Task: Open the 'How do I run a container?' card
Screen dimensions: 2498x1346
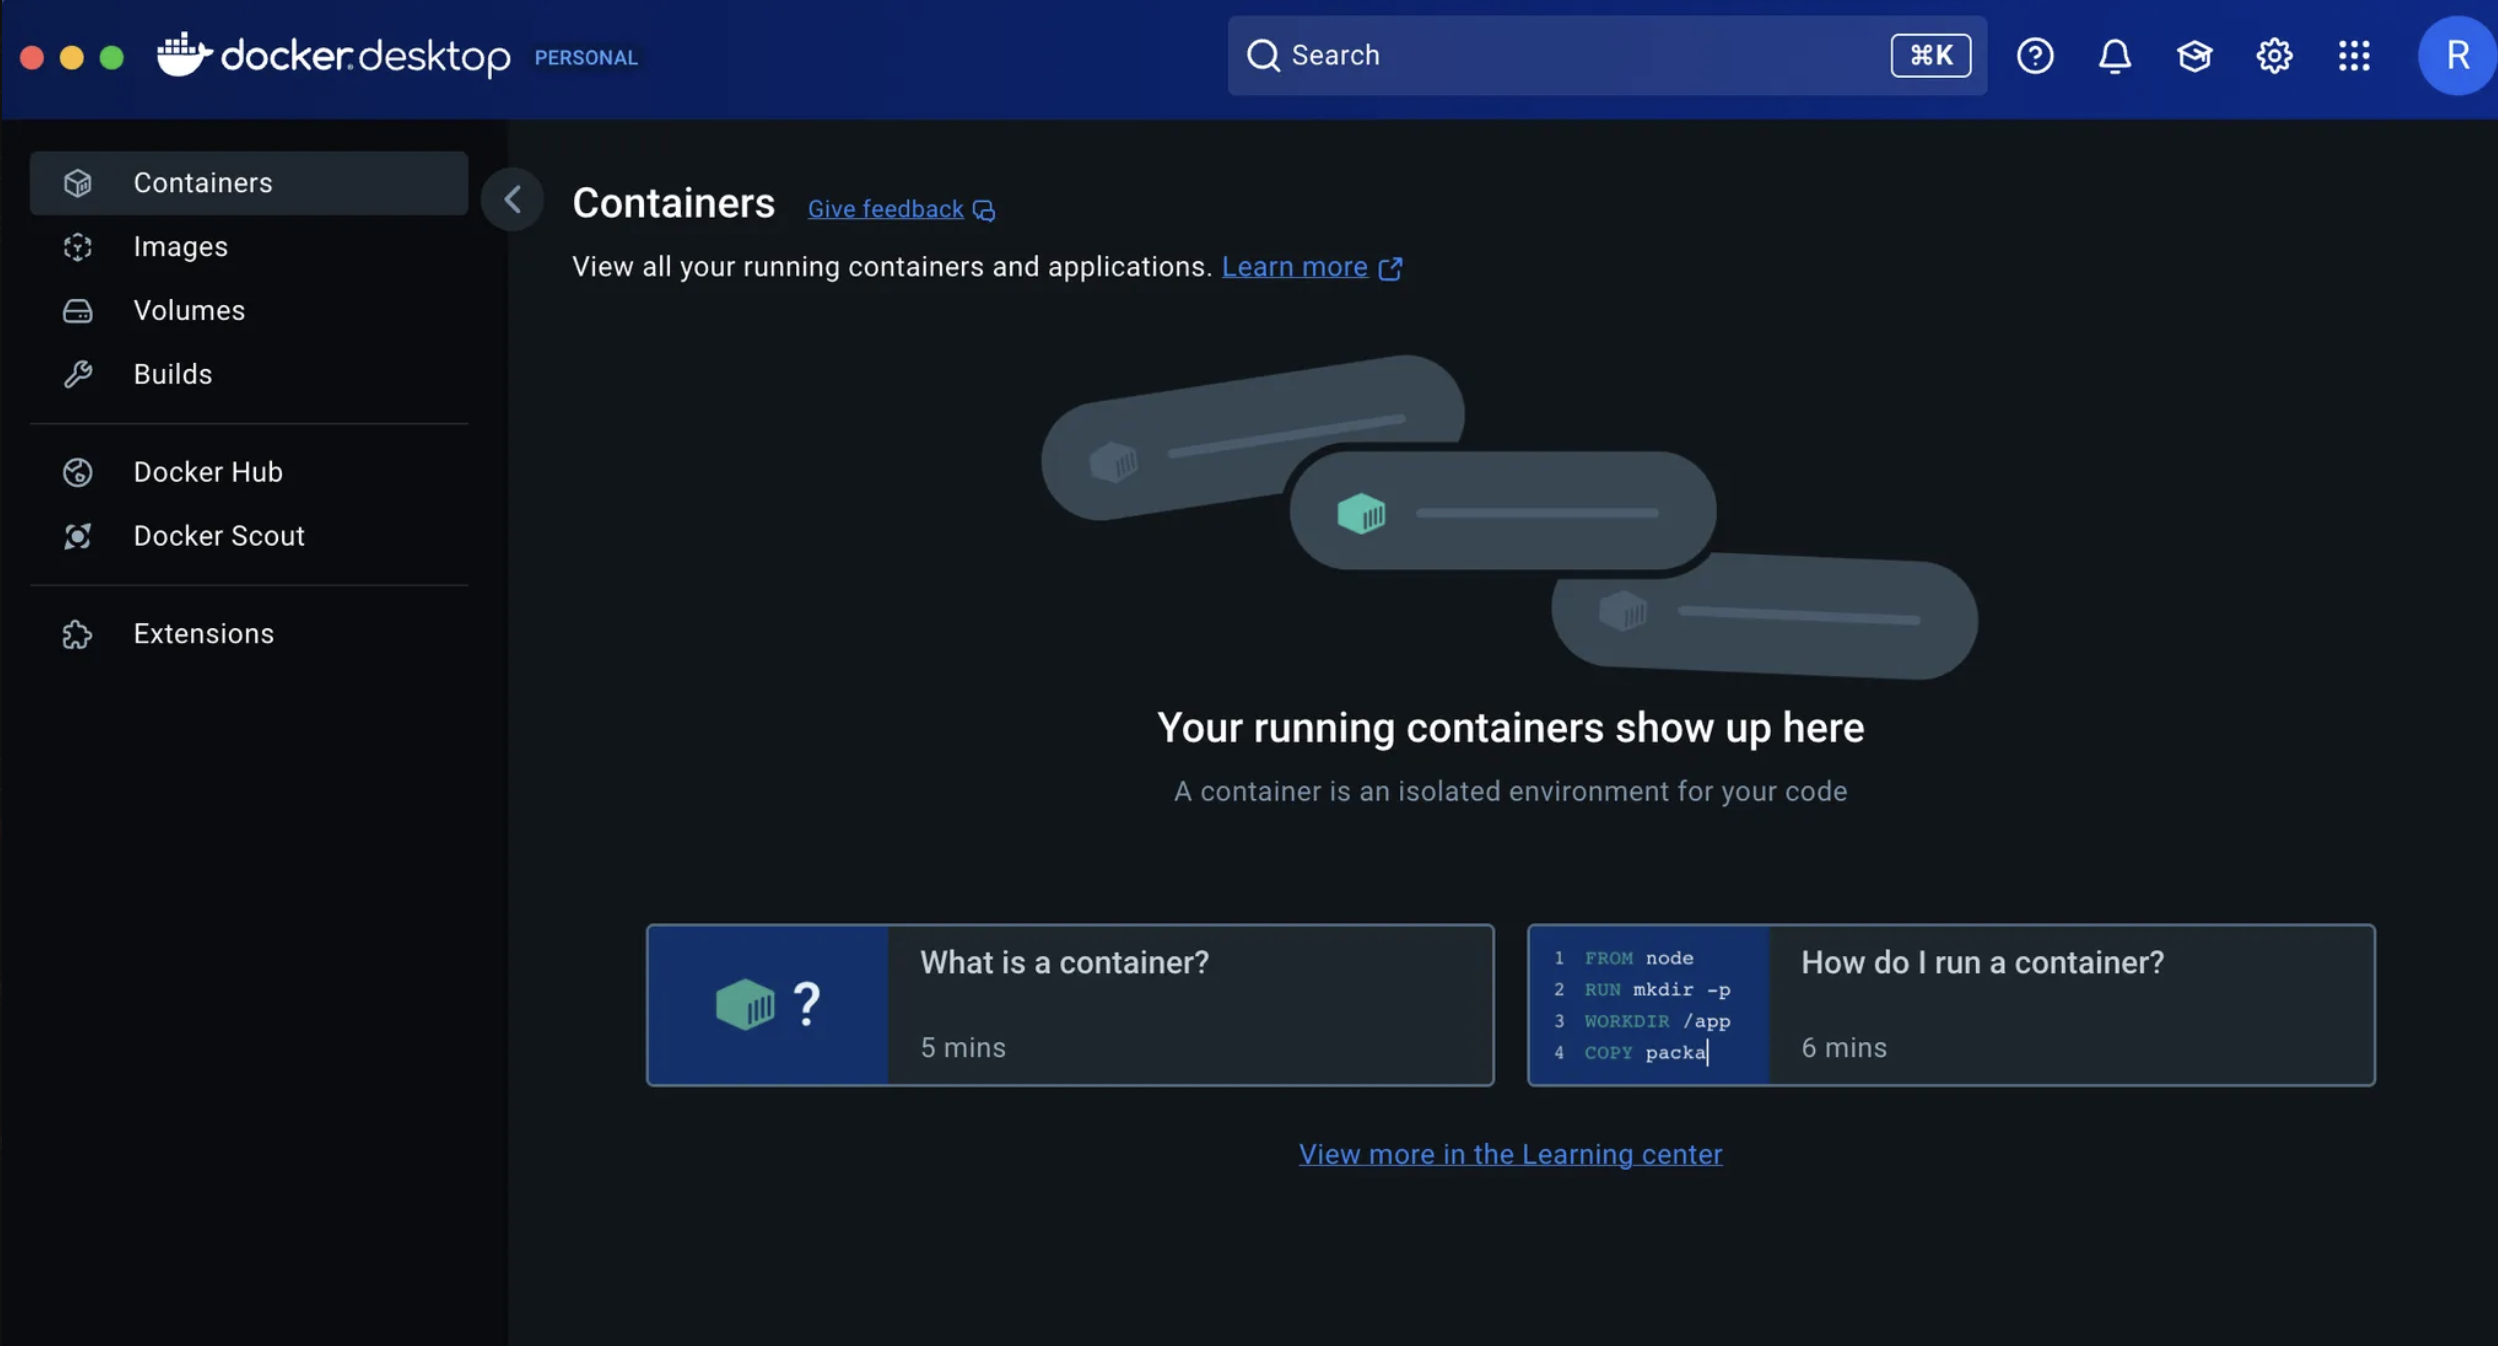Action: pyautogui.click(x=1950, y=1005)
